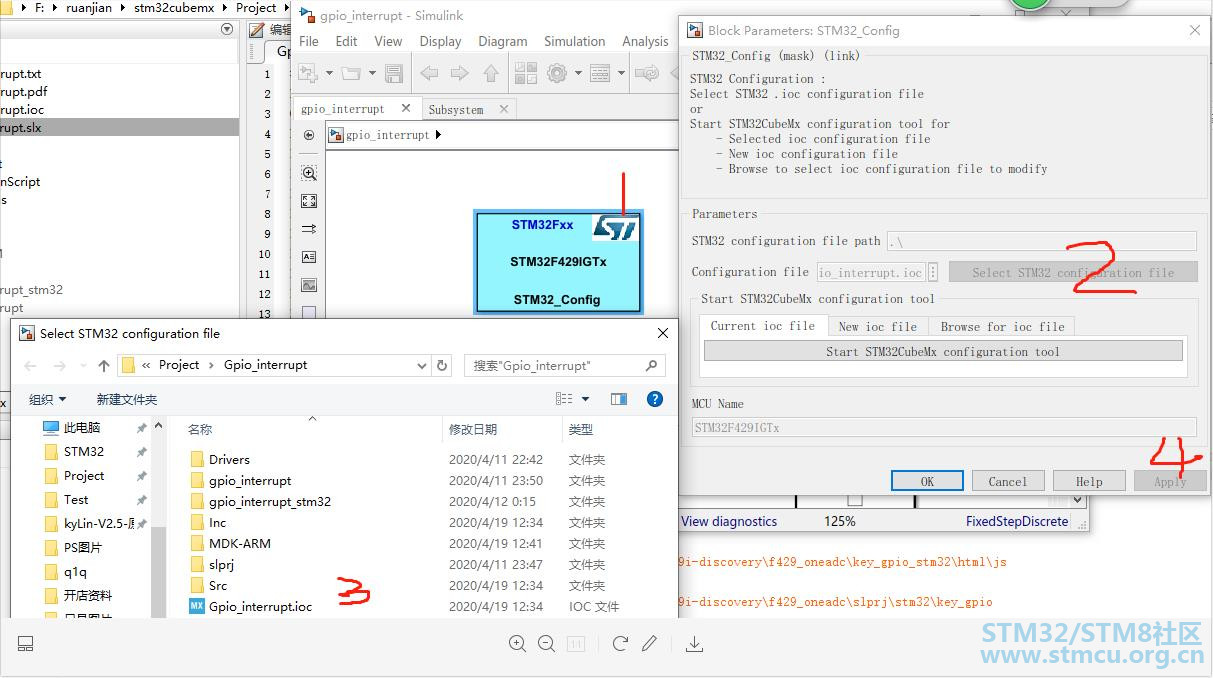Select the Image icon in Simulink palette
Screen dimensions: 1213x678
point(309,285)
